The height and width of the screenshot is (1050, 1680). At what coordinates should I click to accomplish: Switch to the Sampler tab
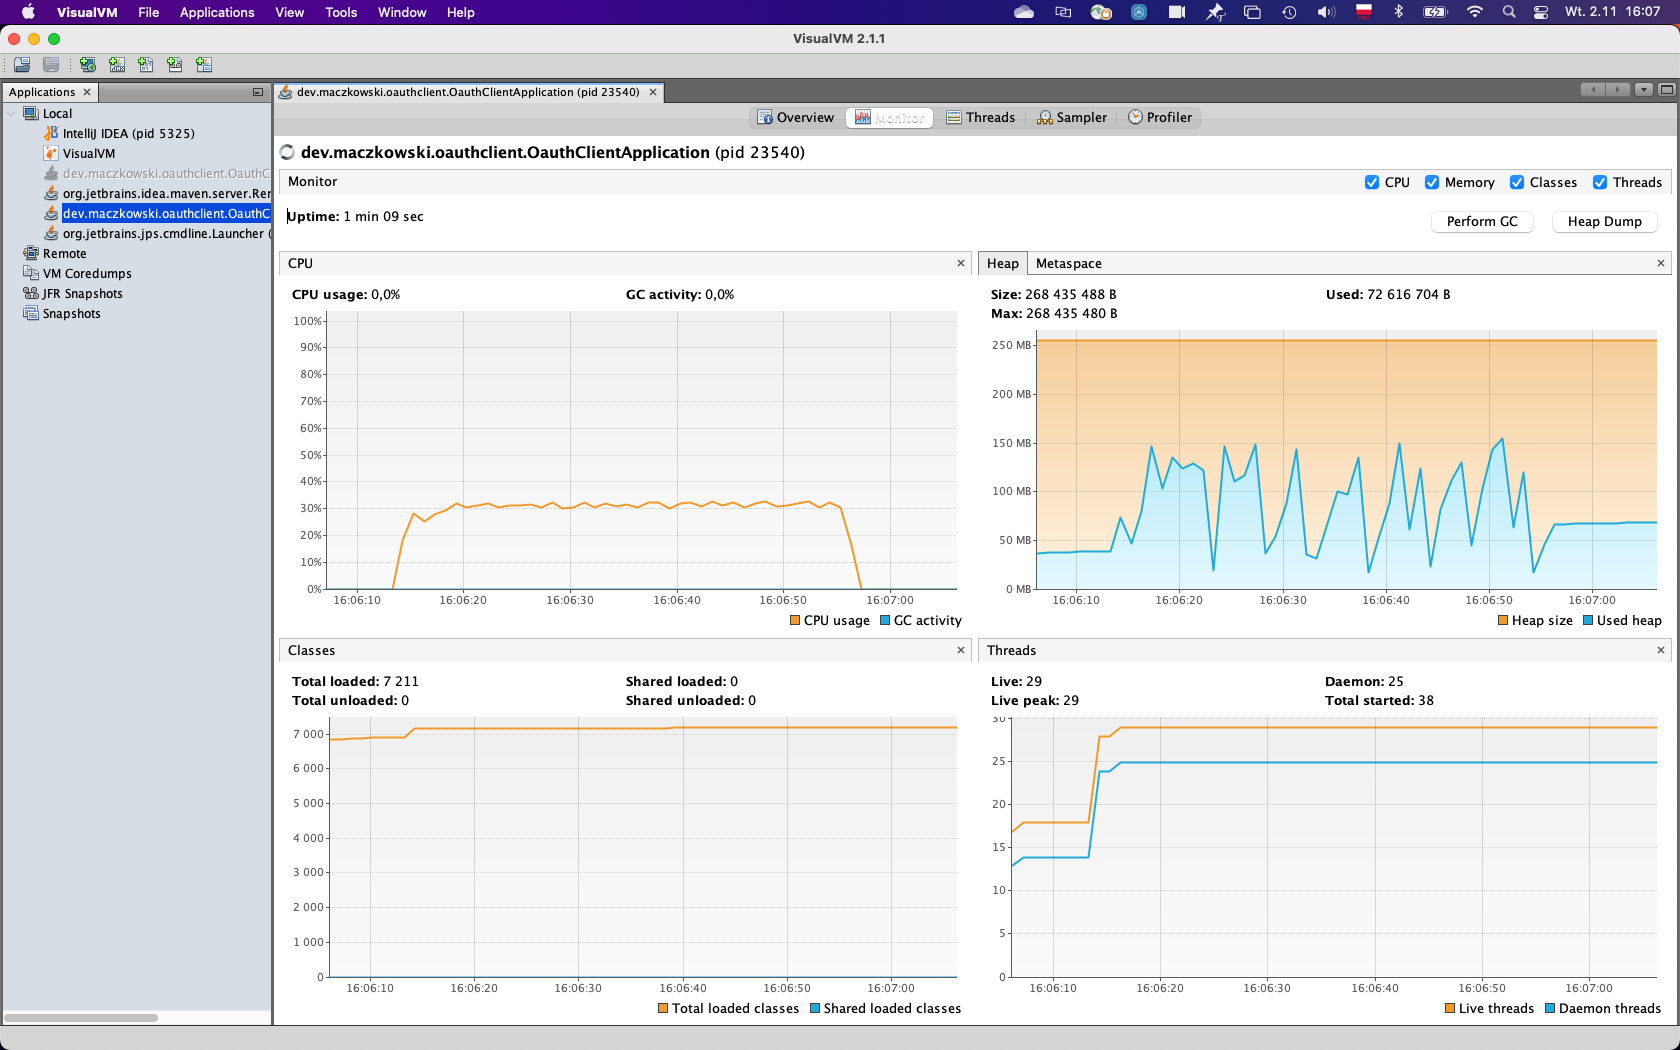pyautogui.click(x=1072, y=118)
